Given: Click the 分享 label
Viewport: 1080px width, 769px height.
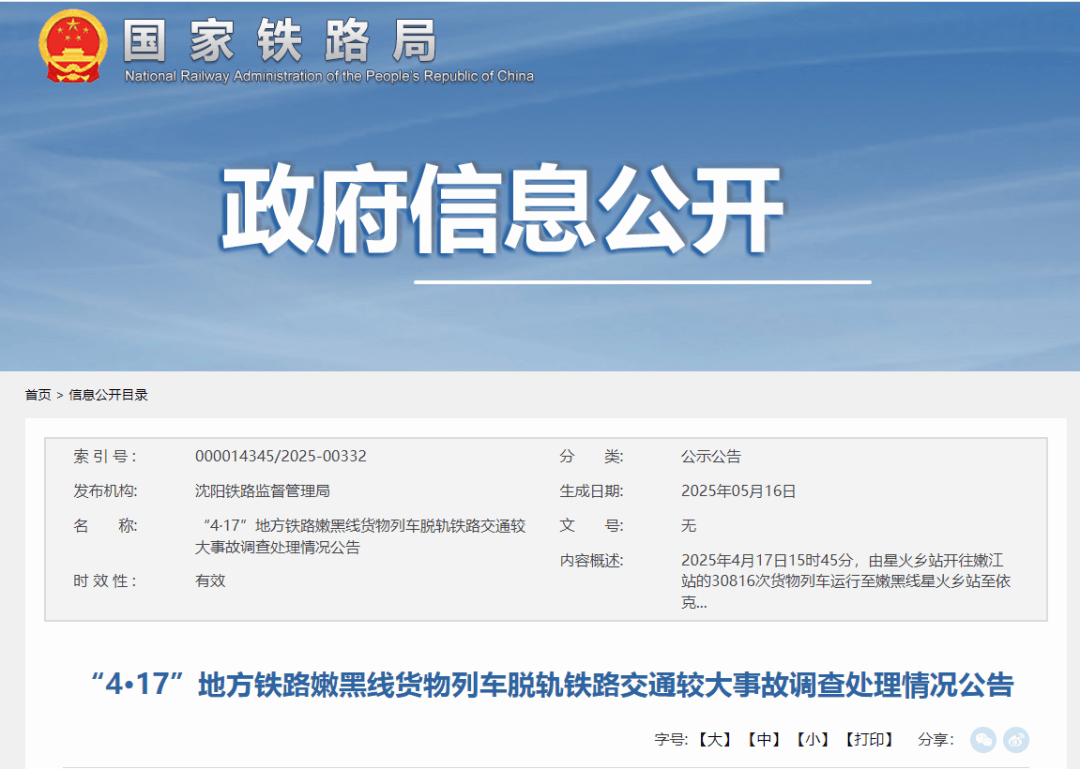Looking at the screenshot, I should (935, 739).
